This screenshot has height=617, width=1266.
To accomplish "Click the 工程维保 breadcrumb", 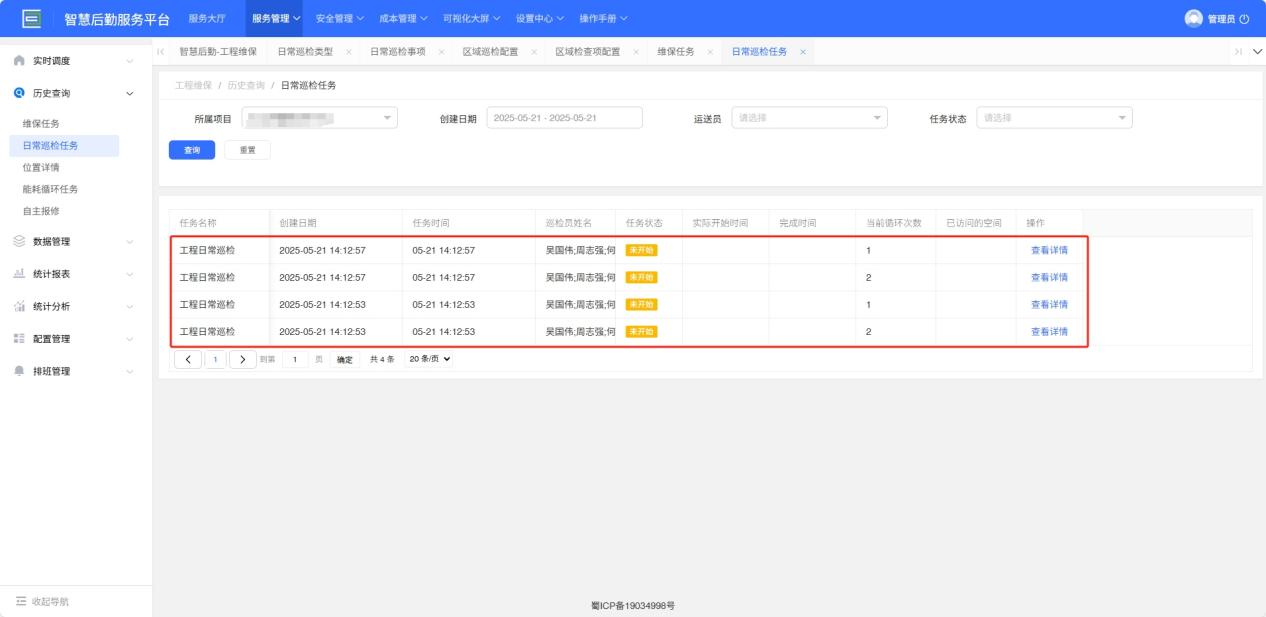I will [194, 85].
